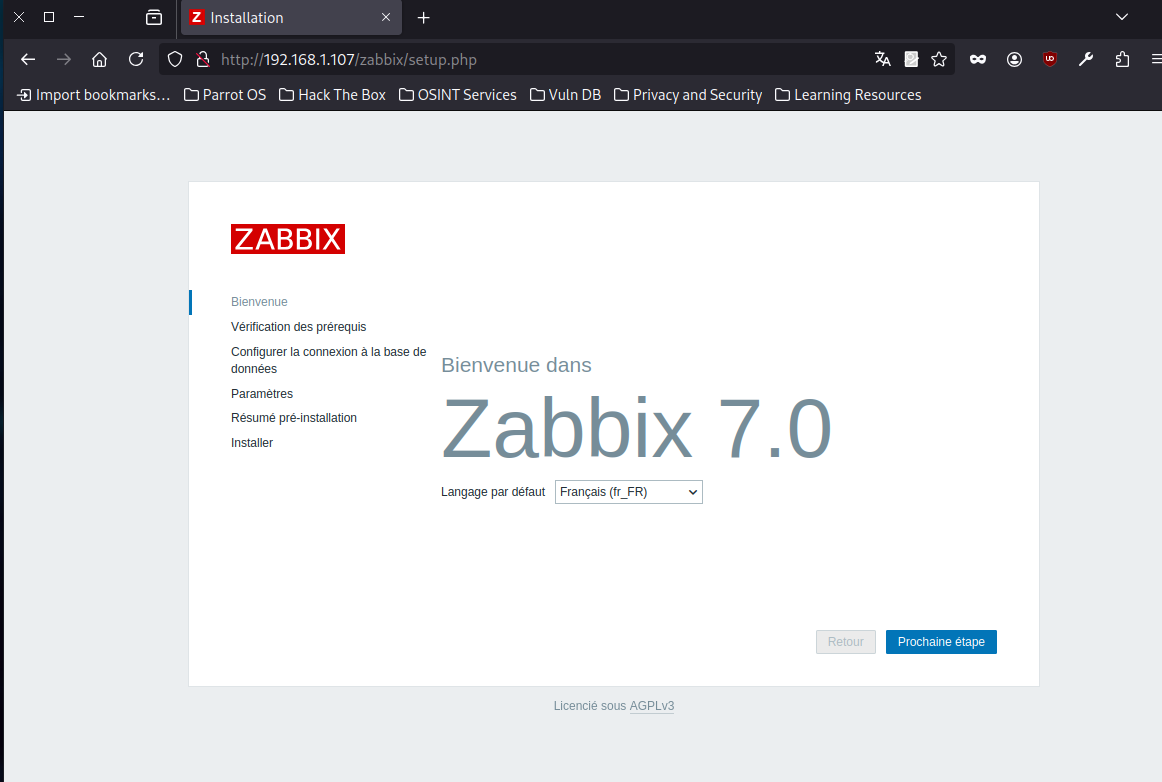The height and width of the screenshot is (782, 1162).
Task: Select Vérification des prérequis step
Action: point(299,327)
